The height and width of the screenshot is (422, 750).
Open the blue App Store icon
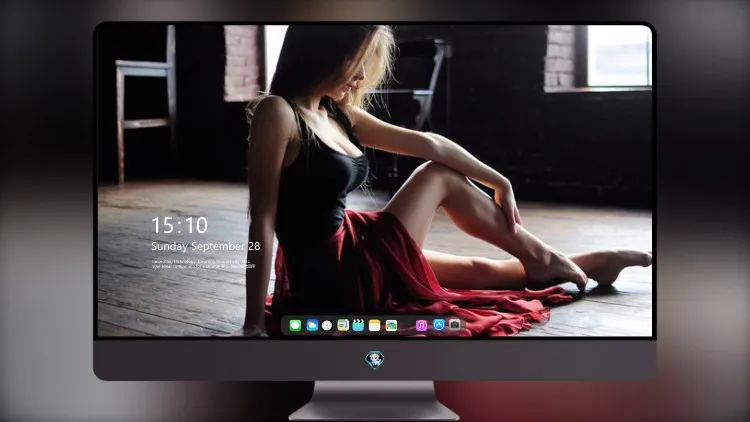(439, 325)
